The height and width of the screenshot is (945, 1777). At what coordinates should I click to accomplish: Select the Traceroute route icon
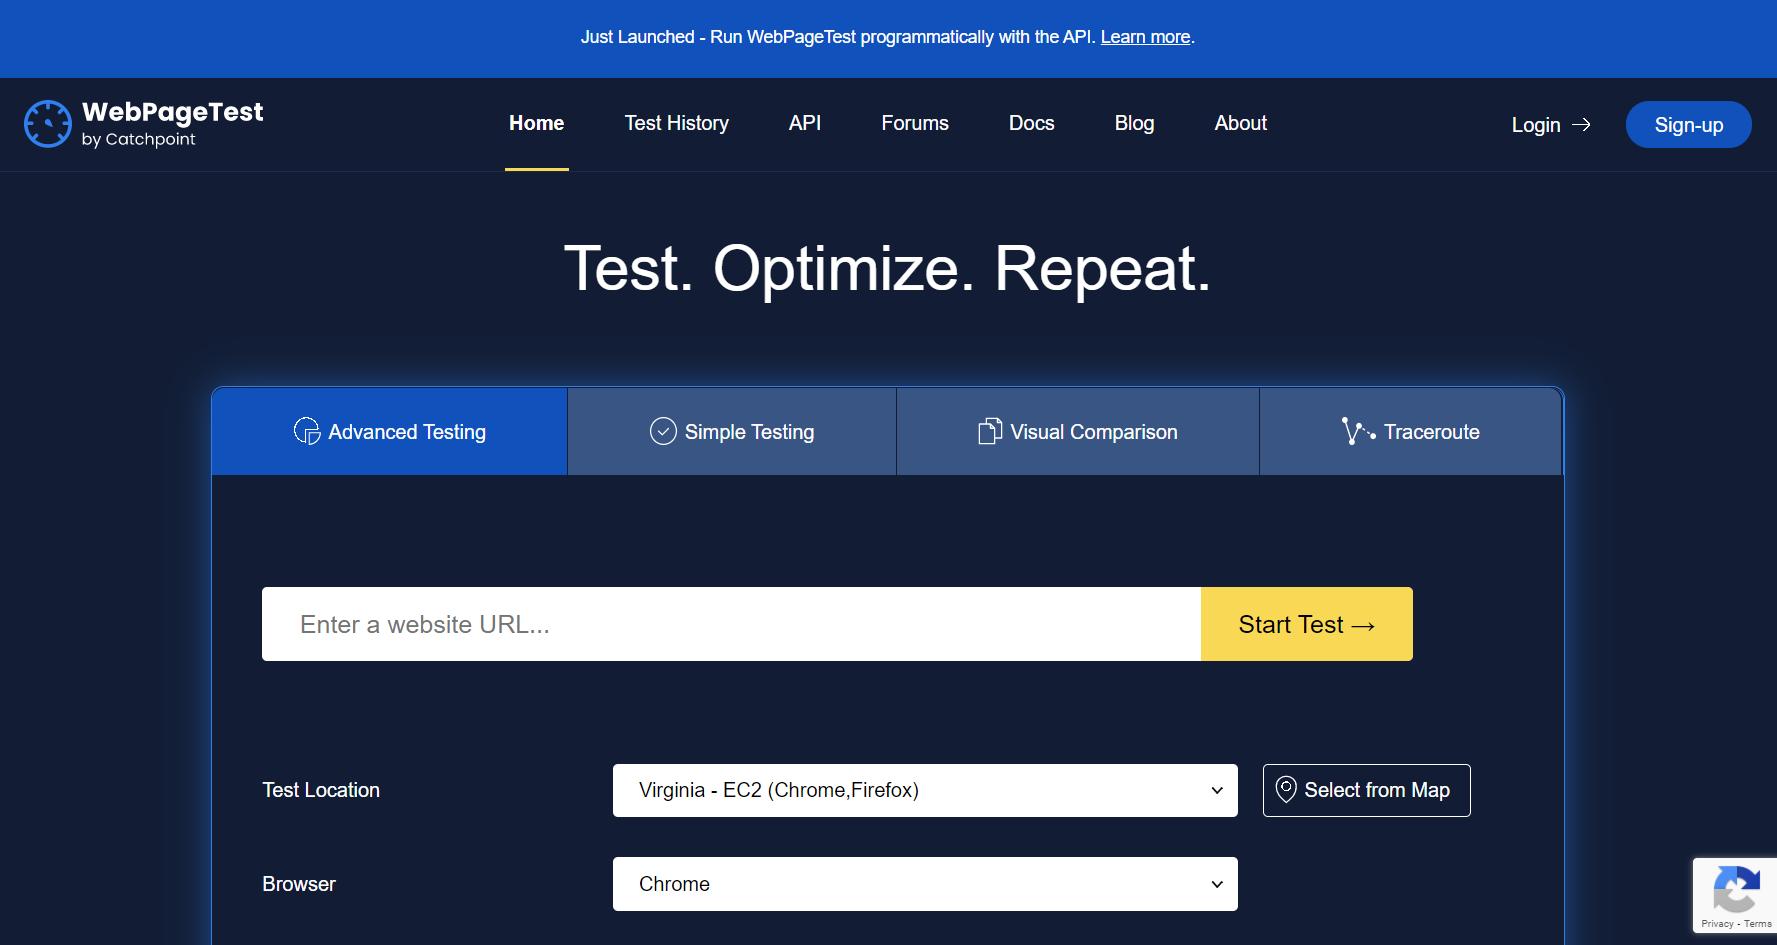coord(1358,431)
